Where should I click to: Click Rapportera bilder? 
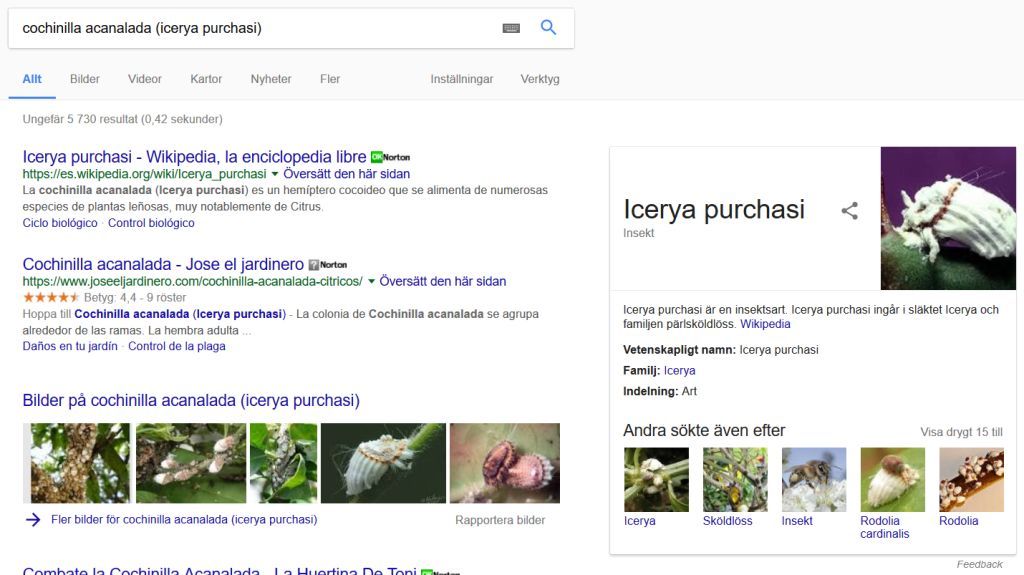(x=500, y=520)
